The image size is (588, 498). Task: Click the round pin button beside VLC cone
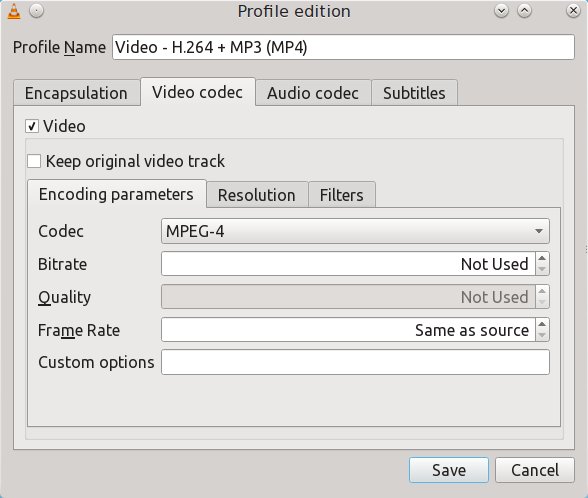click(x=37, y=11)
